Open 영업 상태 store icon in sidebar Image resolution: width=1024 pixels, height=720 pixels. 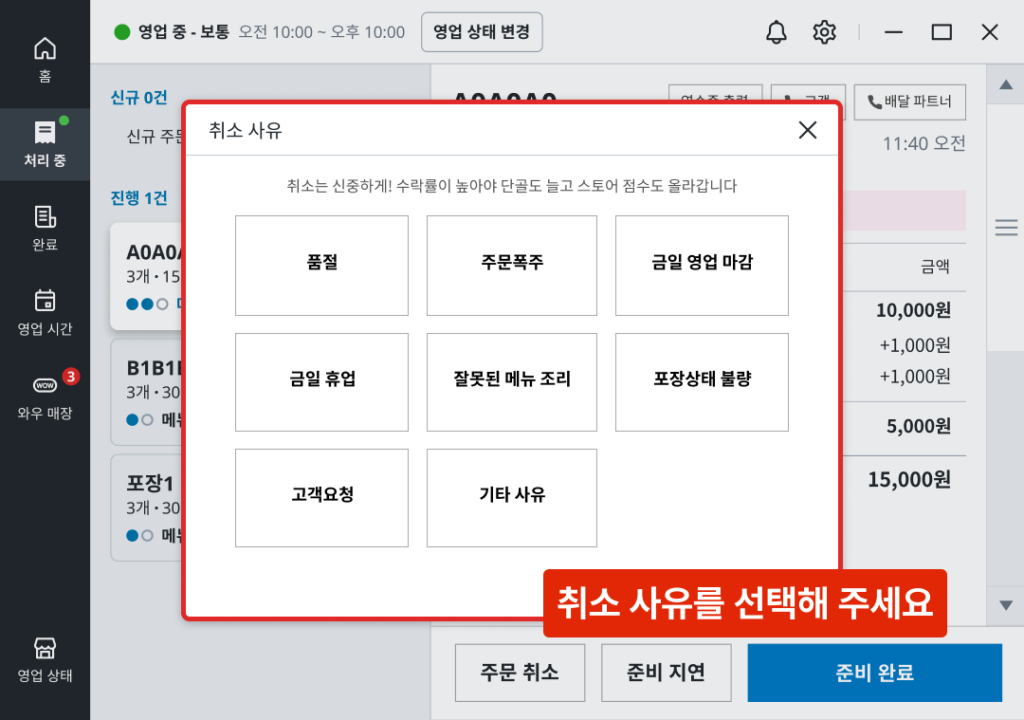[44, 660]
